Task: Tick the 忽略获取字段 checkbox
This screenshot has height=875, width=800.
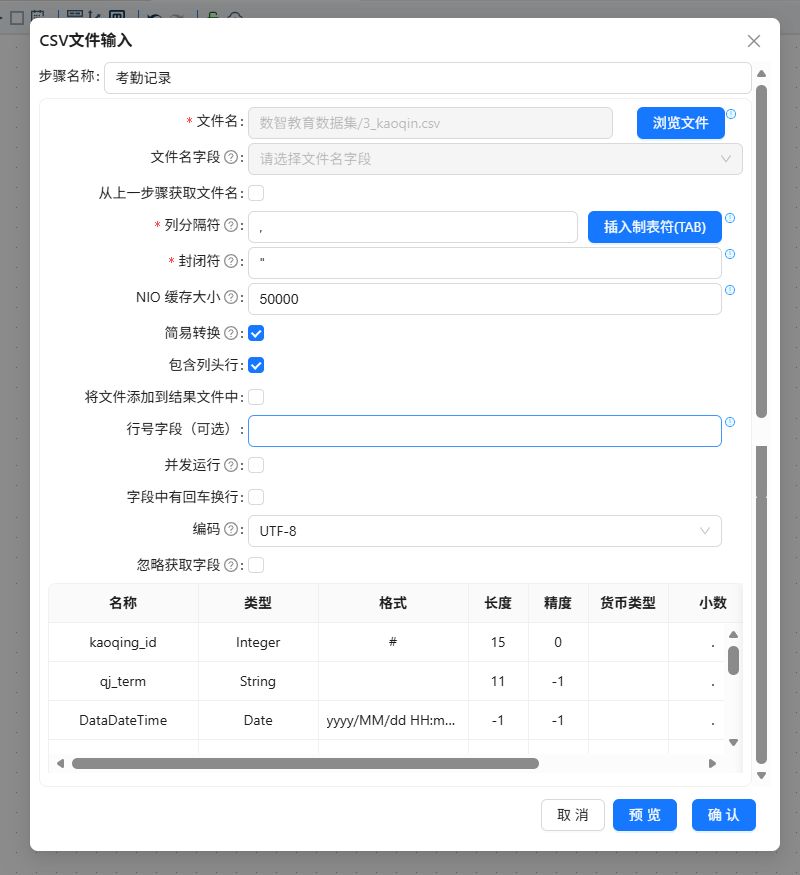Action: click(x=256, y=565)
